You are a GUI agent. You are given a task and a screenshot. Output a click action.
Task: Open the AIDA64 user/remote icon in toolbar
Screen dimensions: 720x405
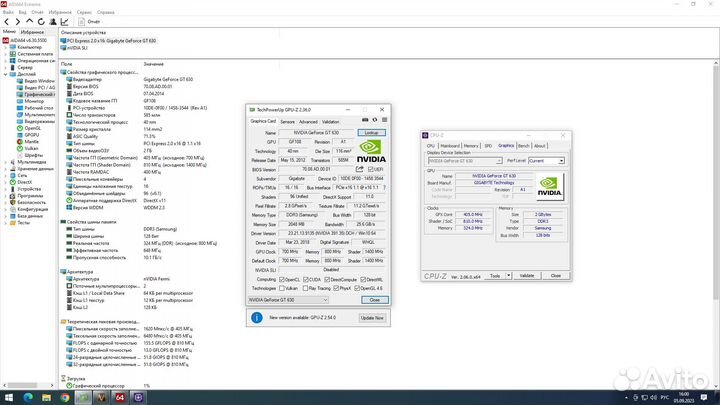(x=53, y=22)
